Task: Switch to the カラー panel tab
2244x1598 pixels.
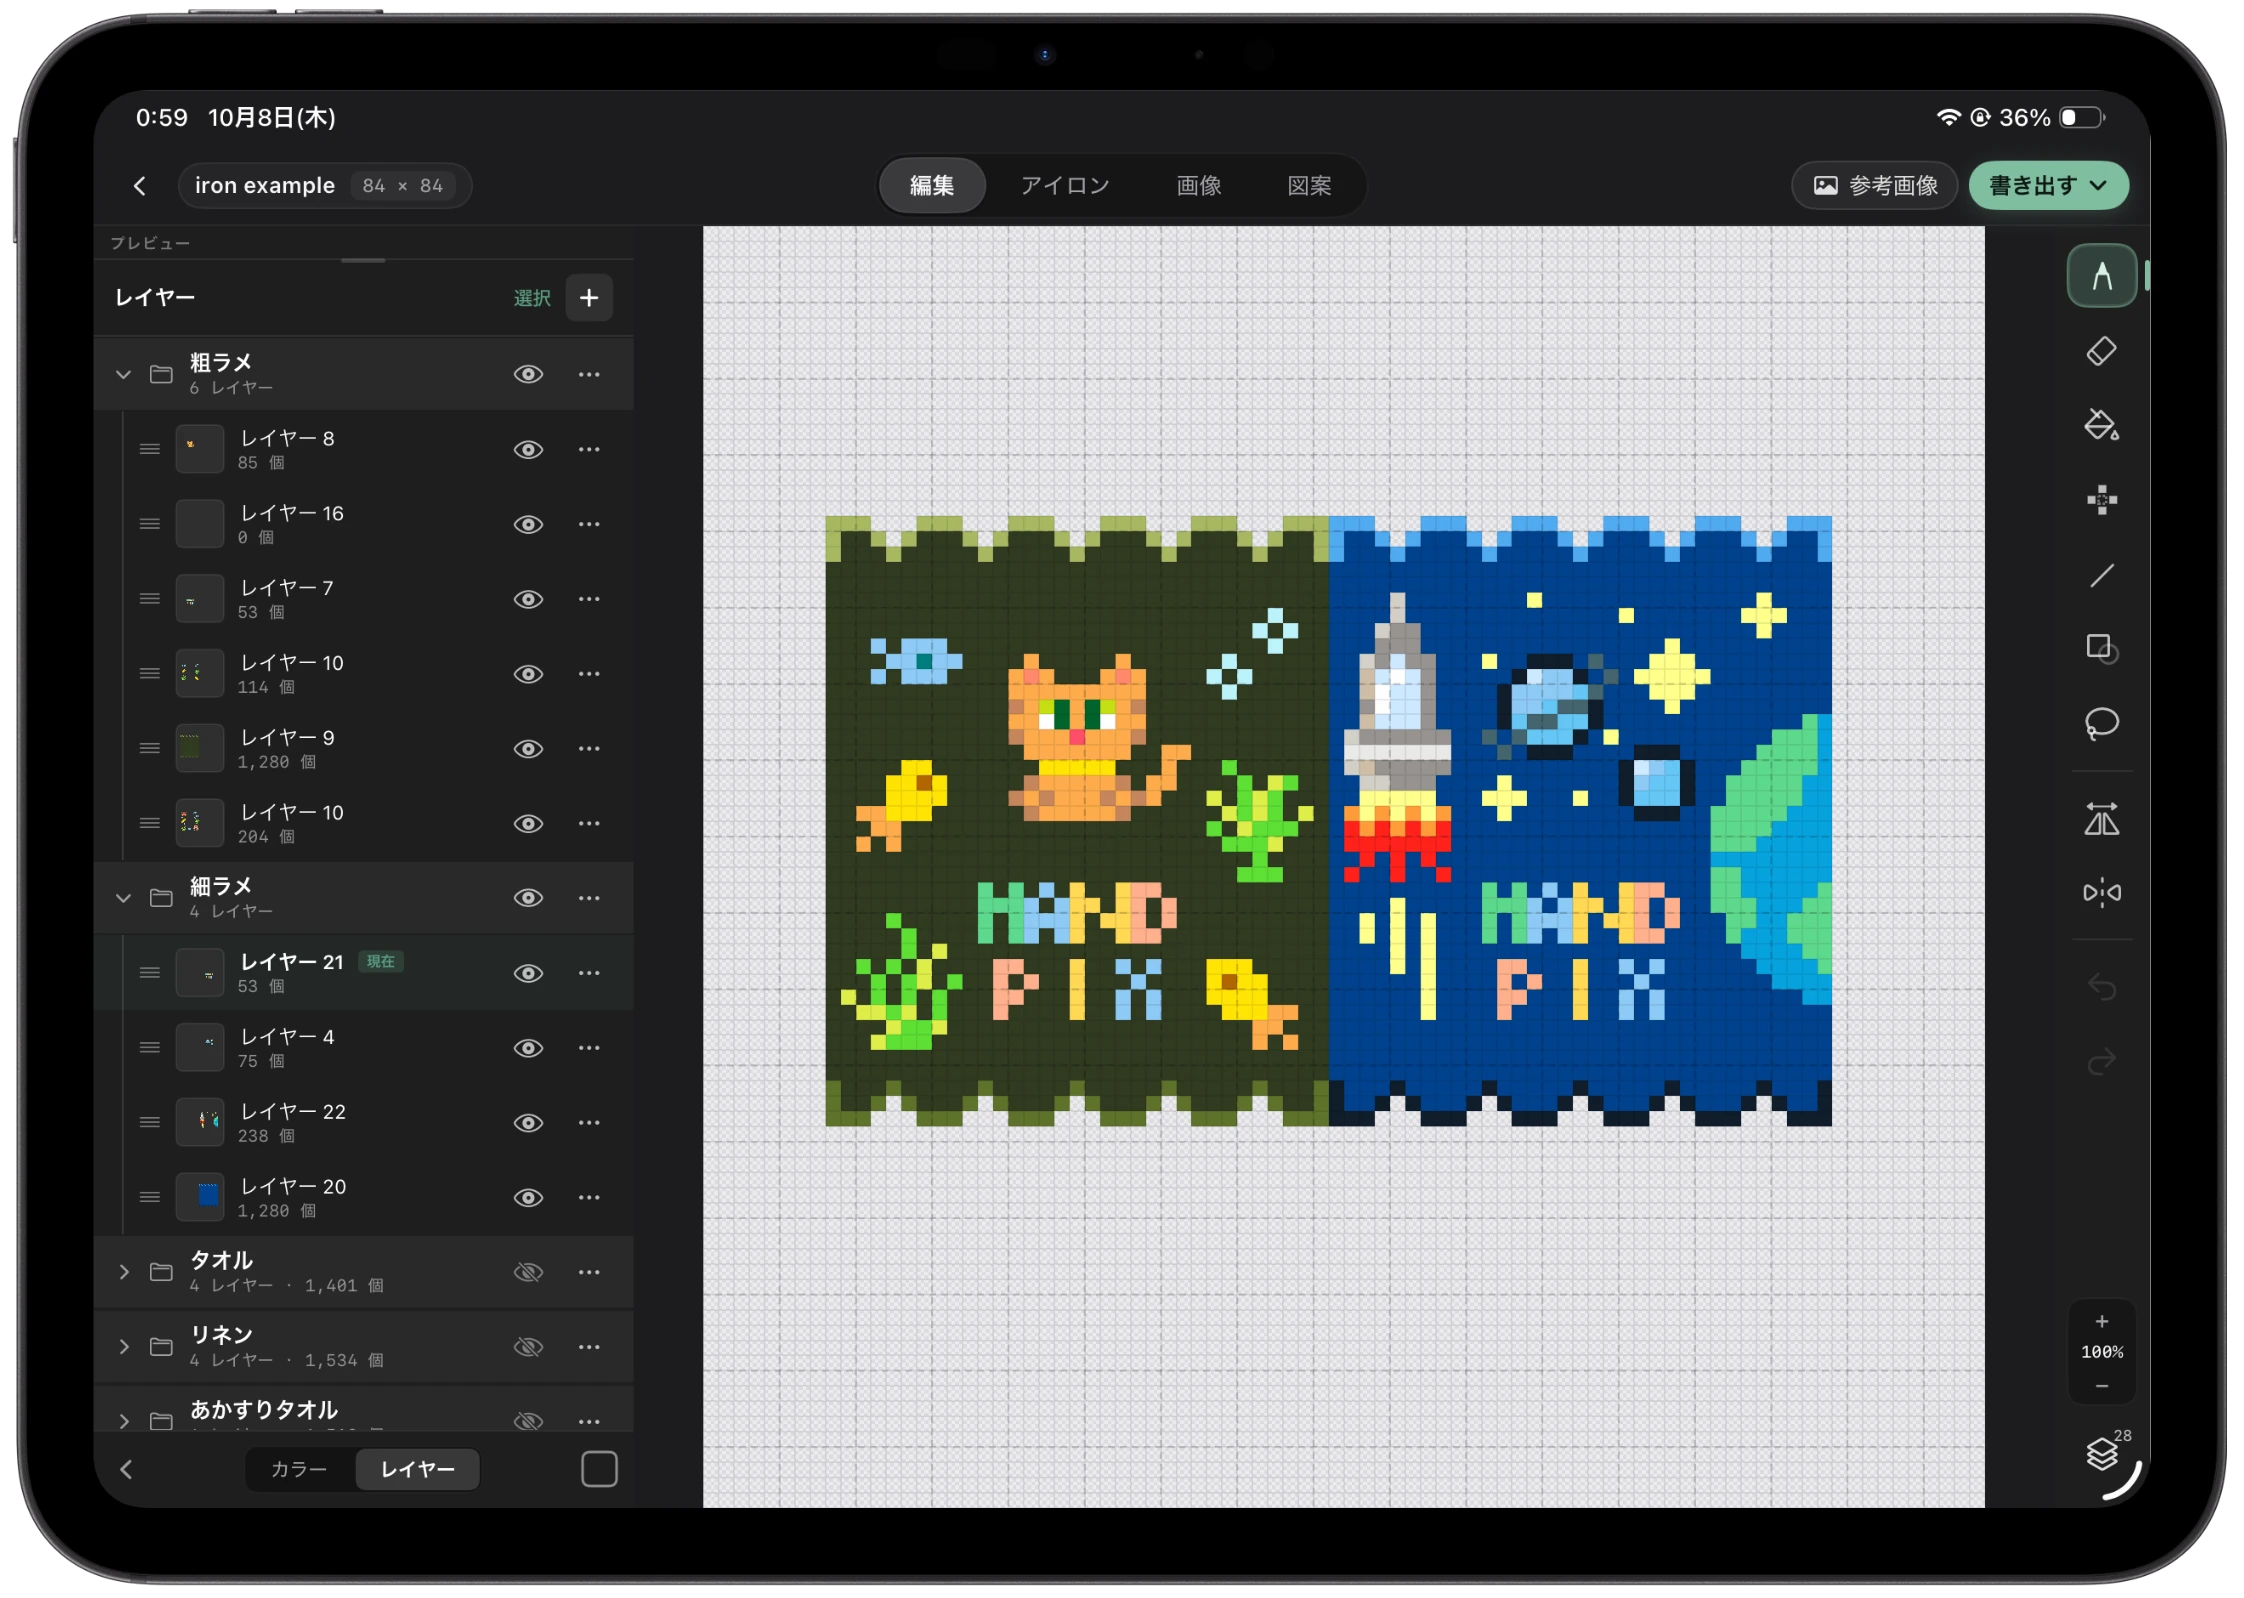Action: [299, 1469]
